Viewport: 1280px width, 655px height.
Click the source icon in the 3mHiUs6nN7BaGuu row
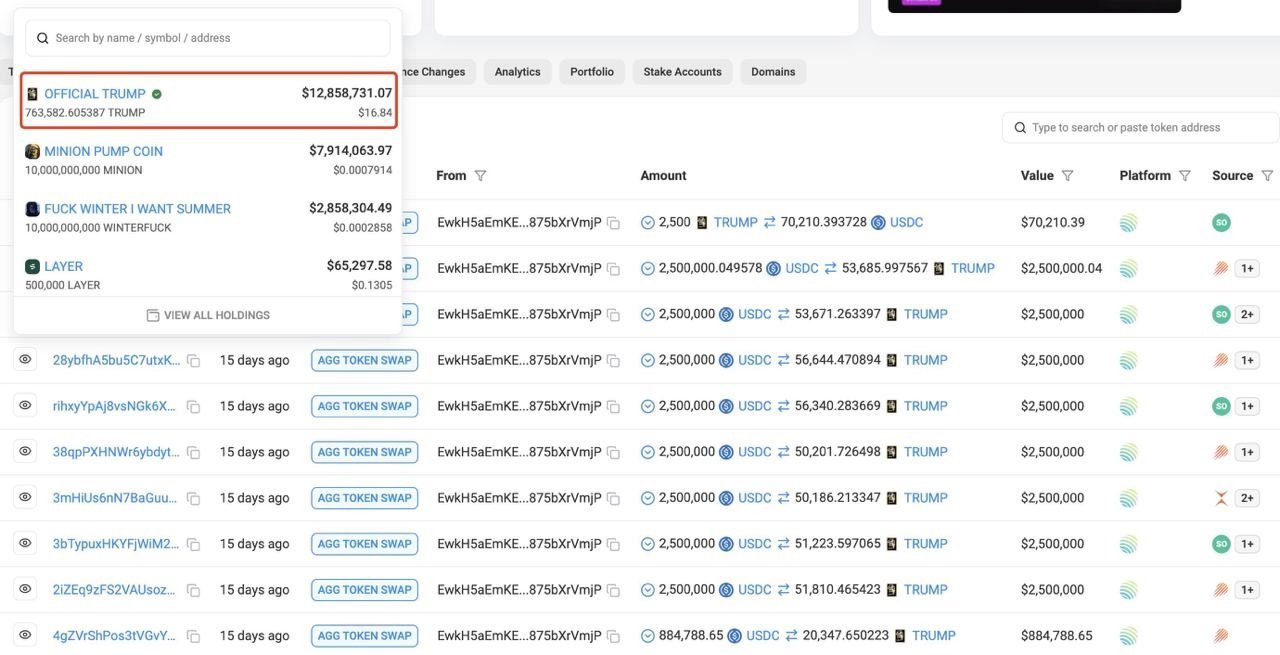[1220, 498]
